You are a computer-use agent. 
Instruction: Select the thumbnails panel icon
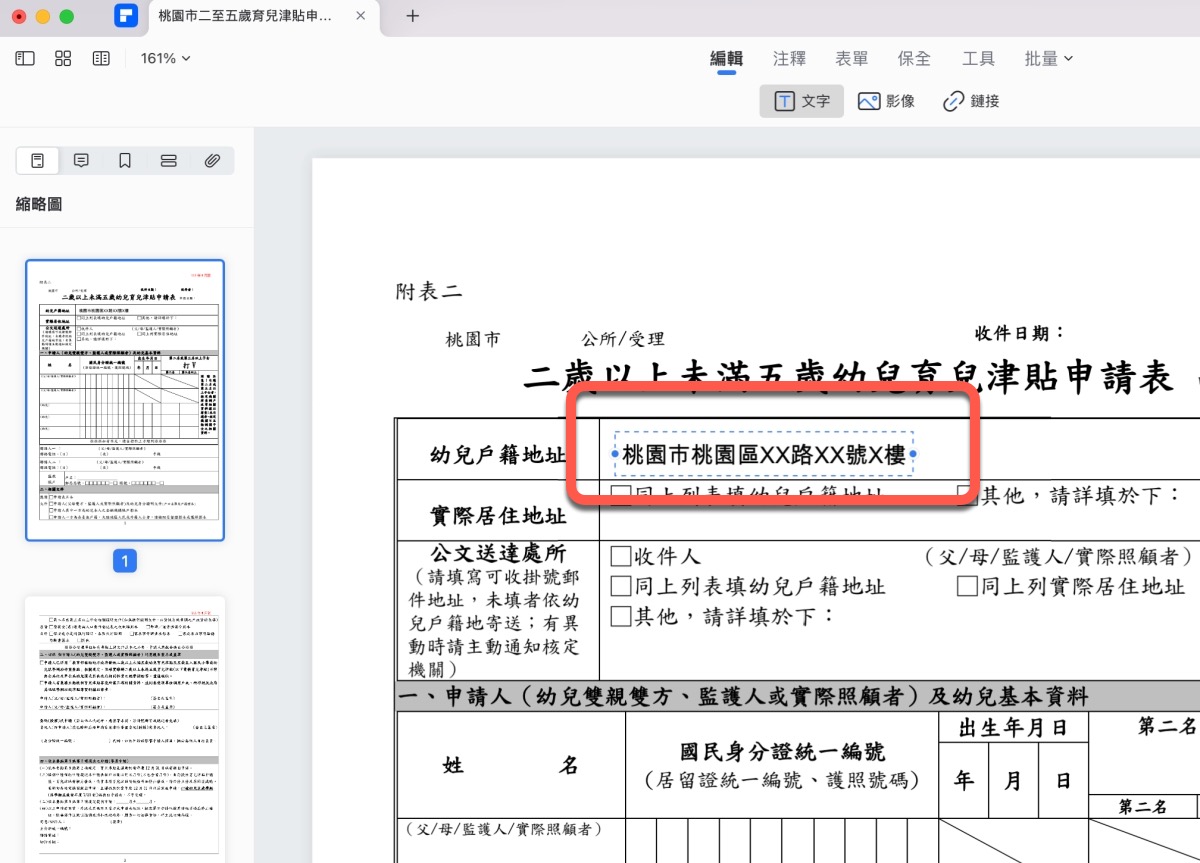(38, 161)
